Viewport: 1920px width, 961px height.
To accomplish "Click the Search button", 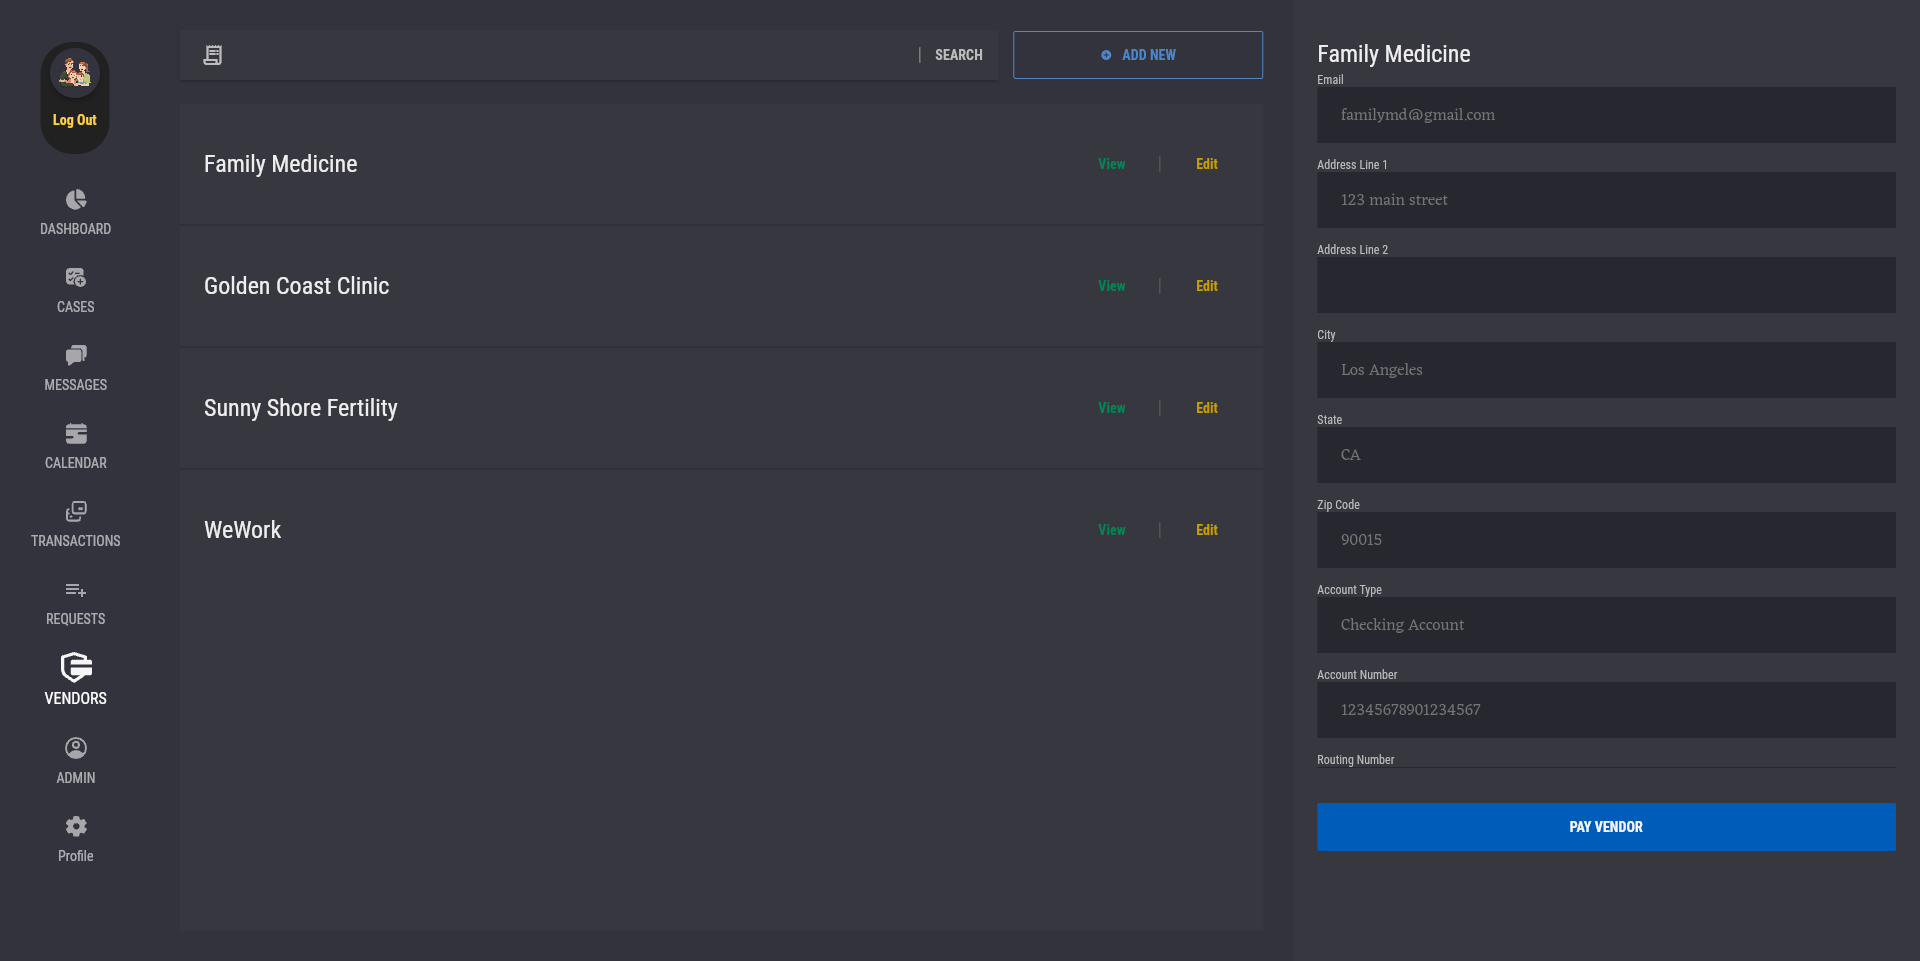I will pyautogui.click(x=958, y=55).
